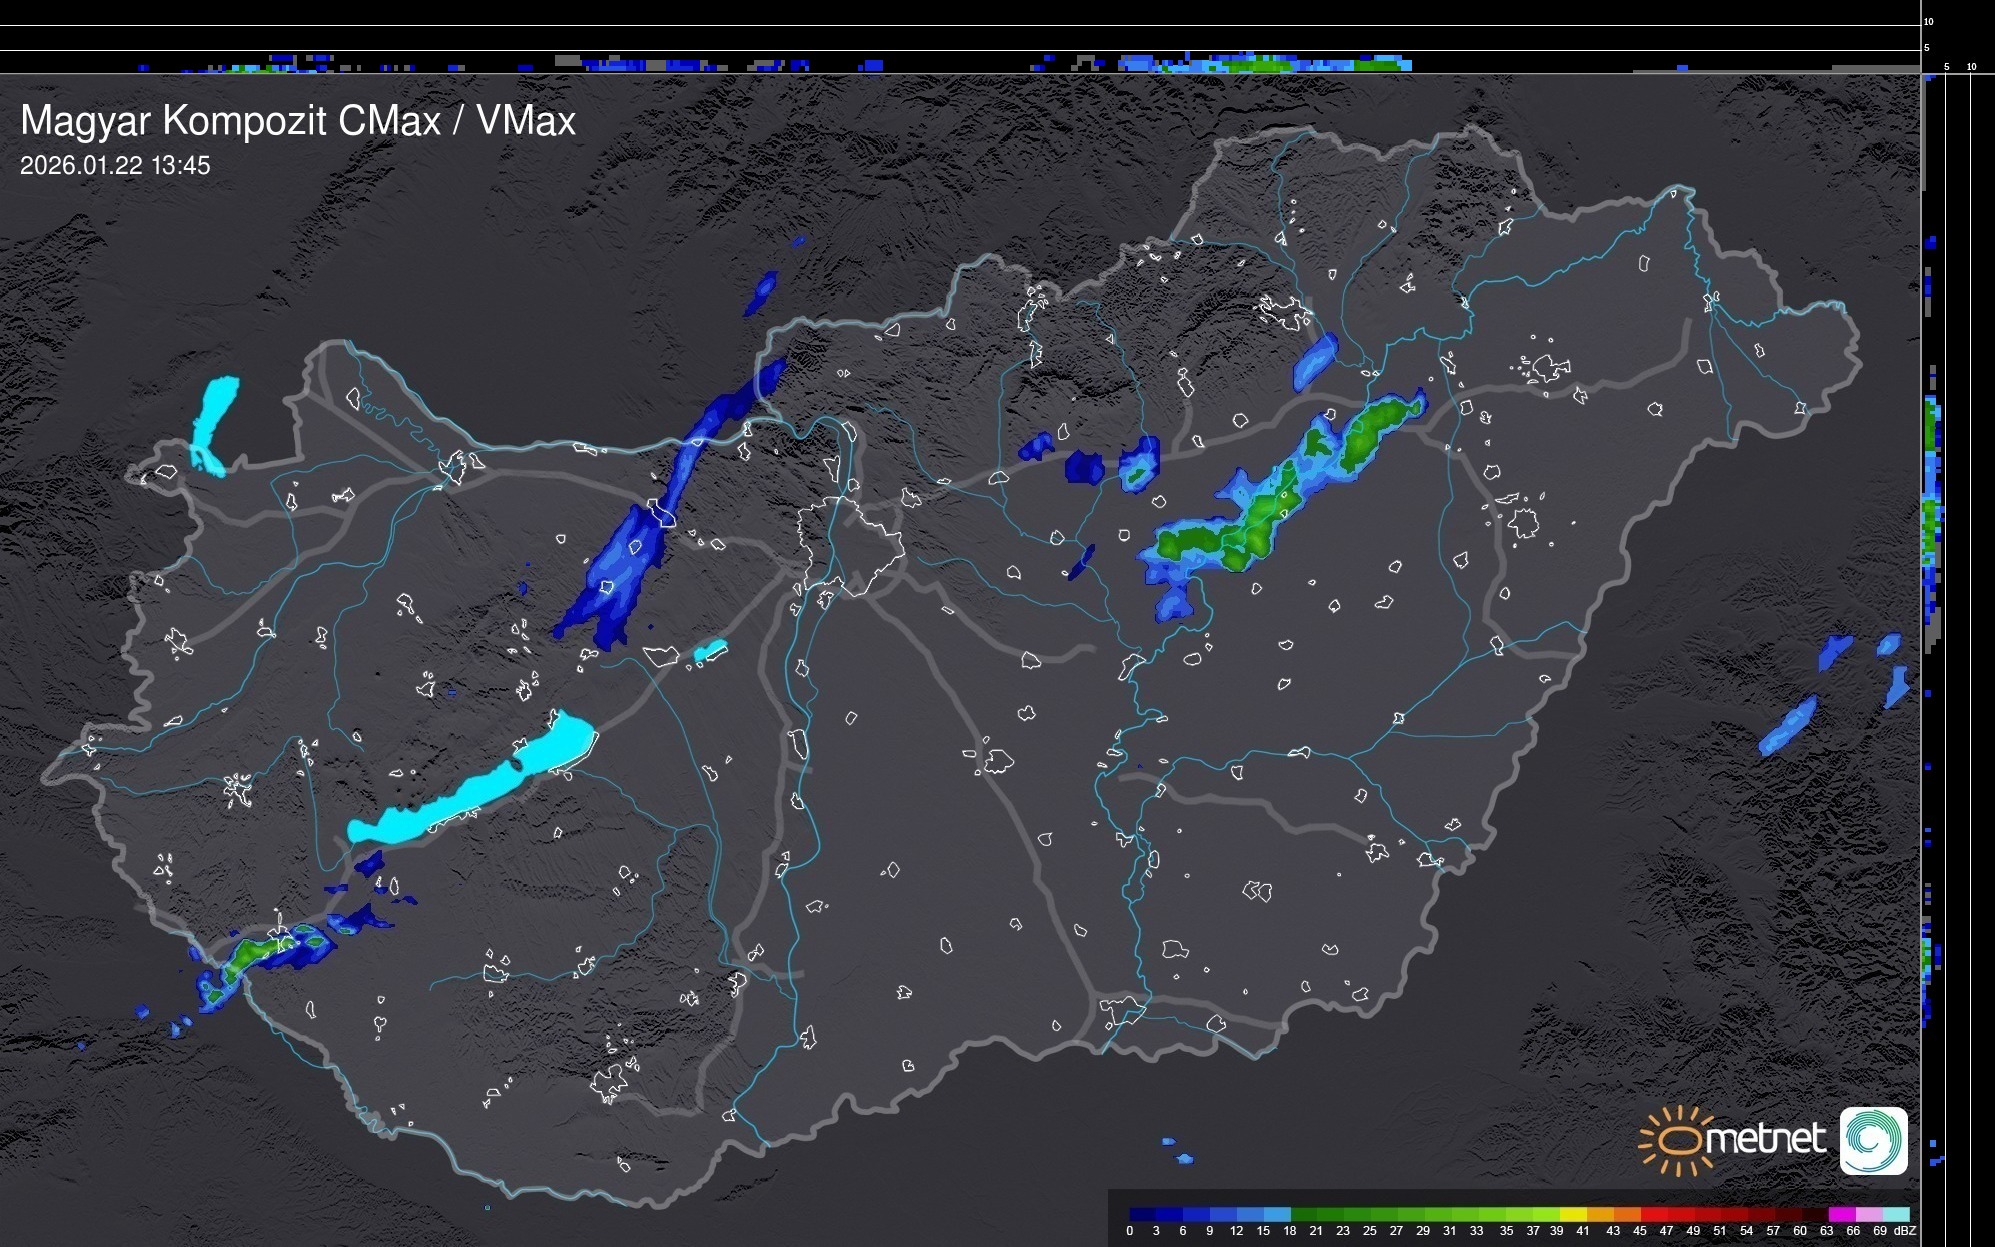Click the dBZ unit label on the legend

click(x=1904, y=1231)
